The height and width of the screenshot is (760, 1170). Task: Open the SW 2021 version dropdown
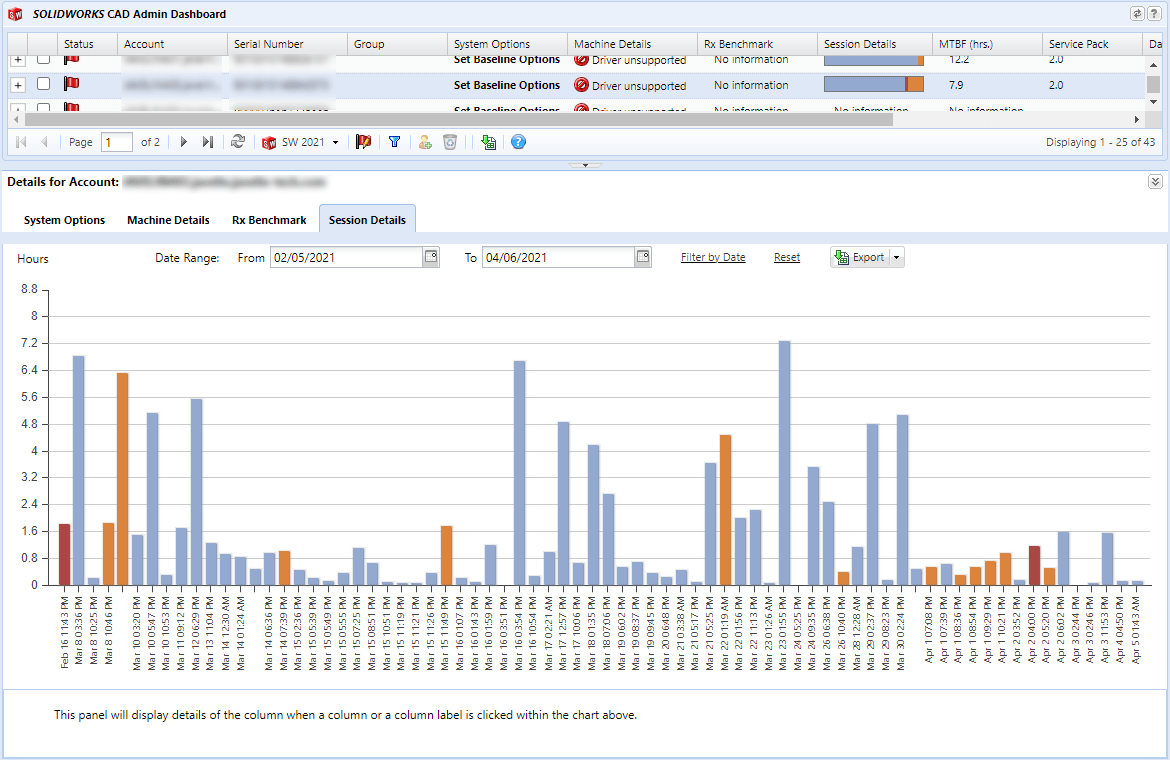pyautogui.click(x=335, y=142)
